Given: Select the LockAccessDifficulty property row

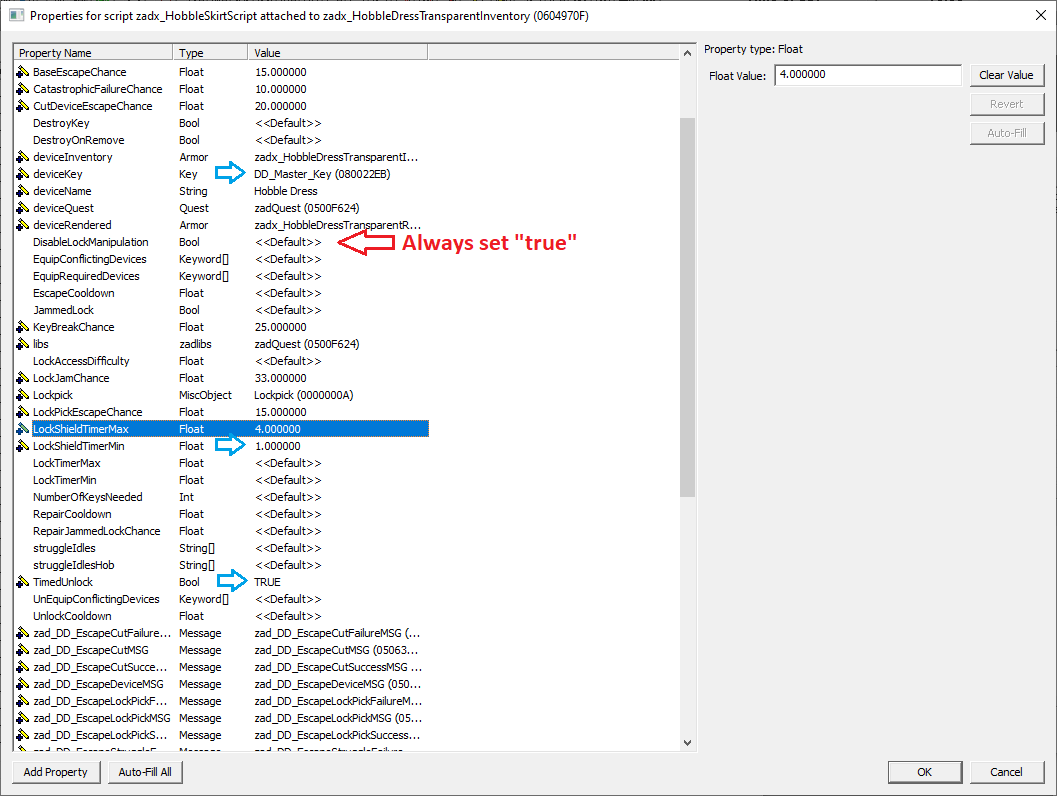Looking at the screenshot, I should tap(222, 361).
